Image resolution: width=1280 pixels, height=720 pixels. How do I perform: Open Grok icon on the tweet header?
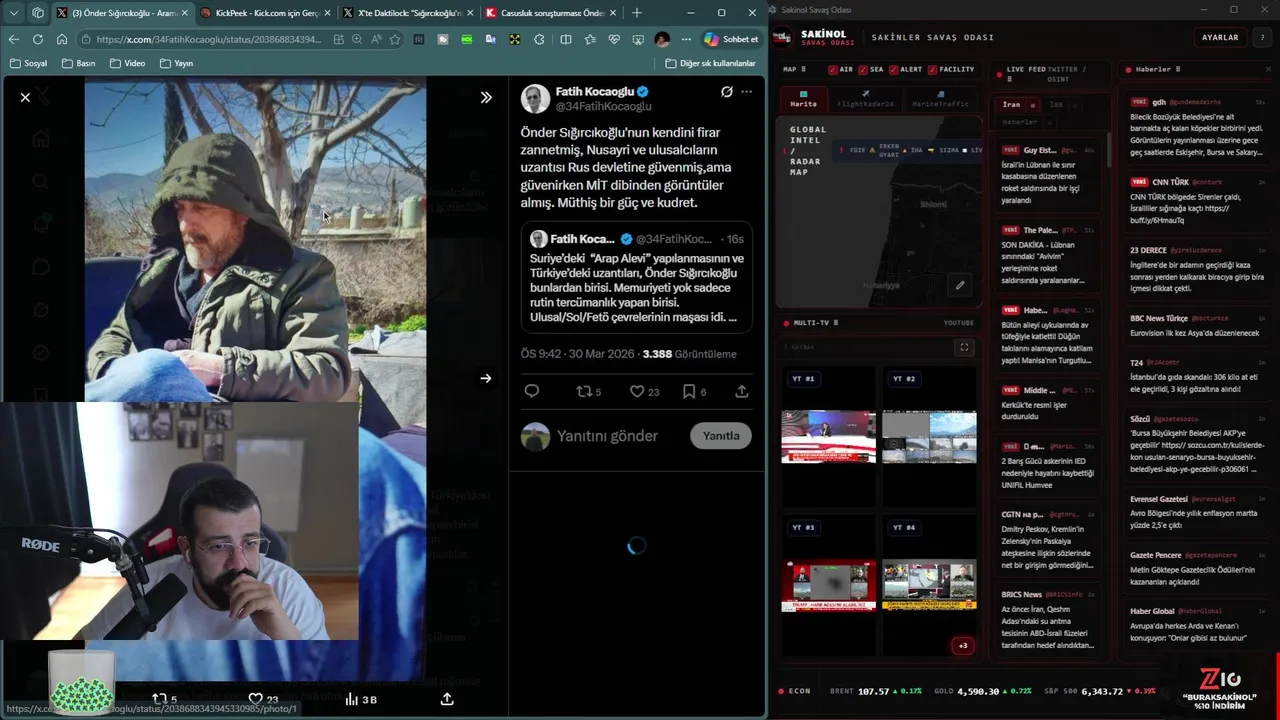(x=727, y=92)
